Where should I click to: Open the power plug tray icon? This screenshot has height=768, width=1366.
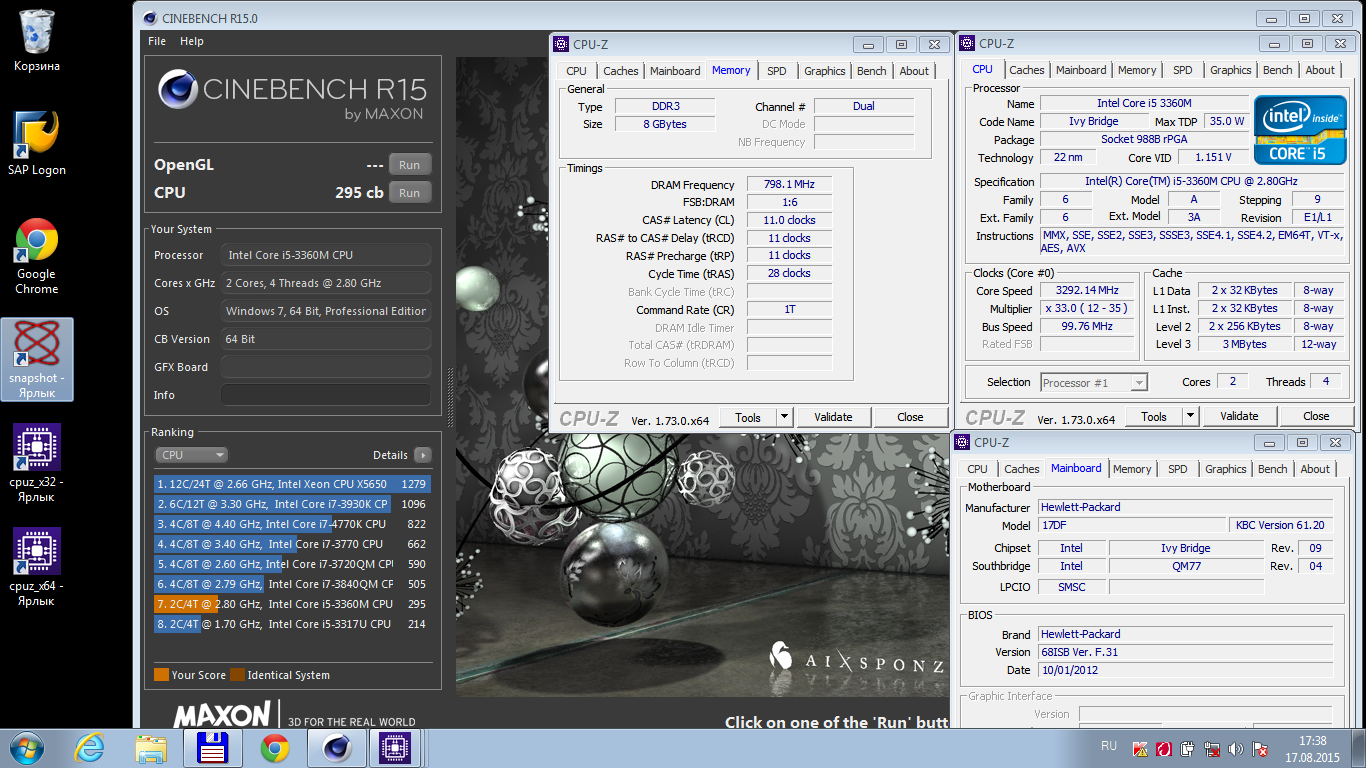pos(1188,748)
